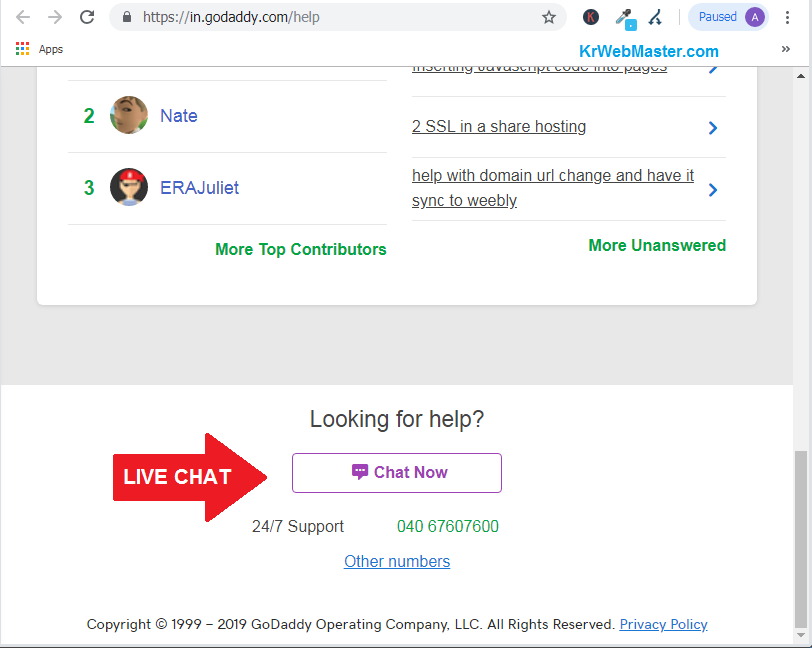The image size is (812, 648).
Task: Click the browser forward arrow
Action: pos(55,17)
